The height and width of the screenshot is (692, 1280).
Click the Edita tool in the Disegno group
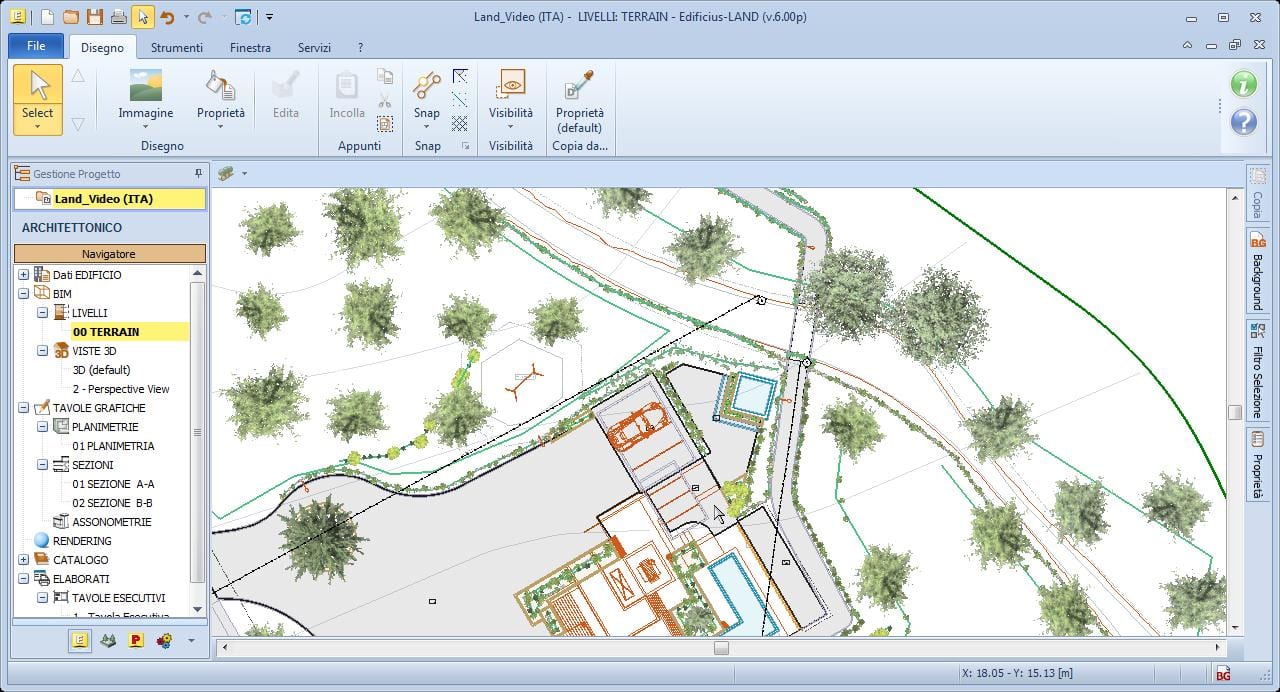(285, 95)
